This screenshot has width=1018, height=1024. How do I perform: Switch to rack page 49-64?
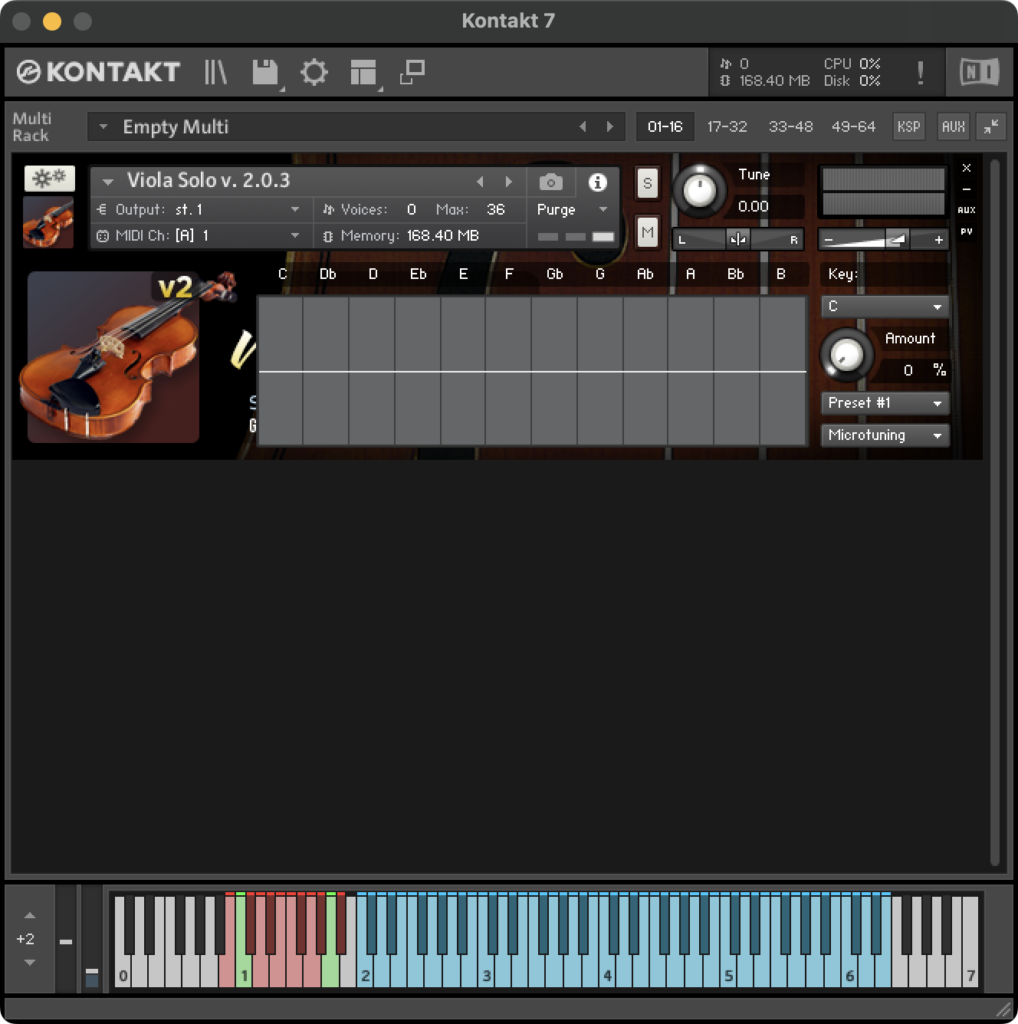(x=853, y=126)
